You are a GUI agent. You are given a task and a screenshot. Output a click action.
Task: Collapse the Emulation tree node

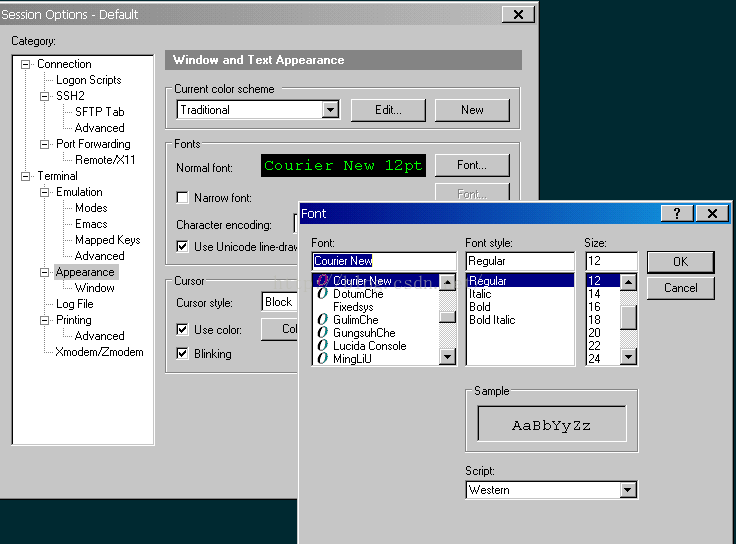point(45,192)
